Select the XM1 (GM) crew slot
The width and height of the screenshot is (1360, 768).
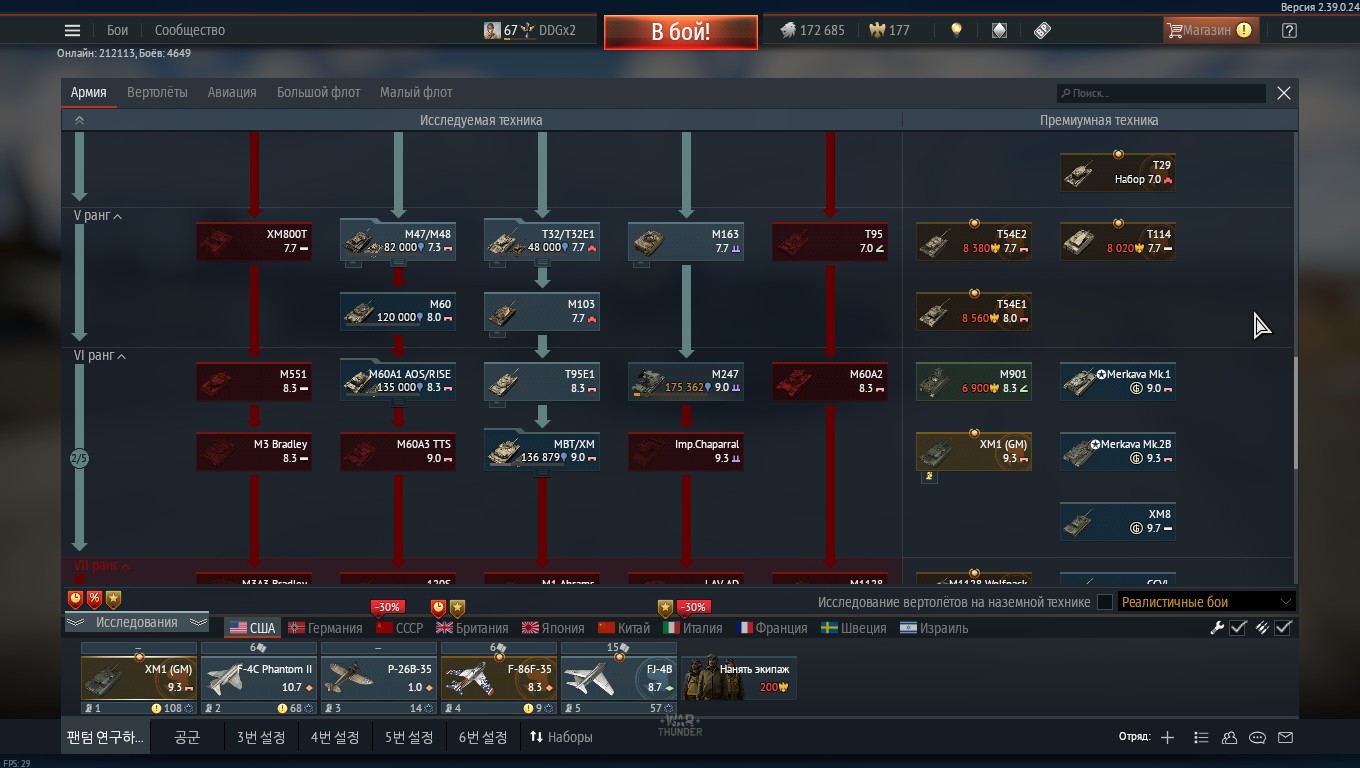pos(138,677)
